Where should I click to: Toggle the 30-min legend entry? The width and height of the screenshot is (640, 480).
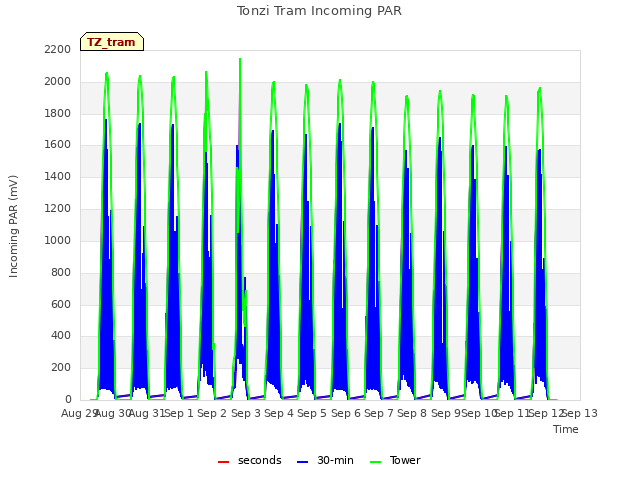pos(325,460)
